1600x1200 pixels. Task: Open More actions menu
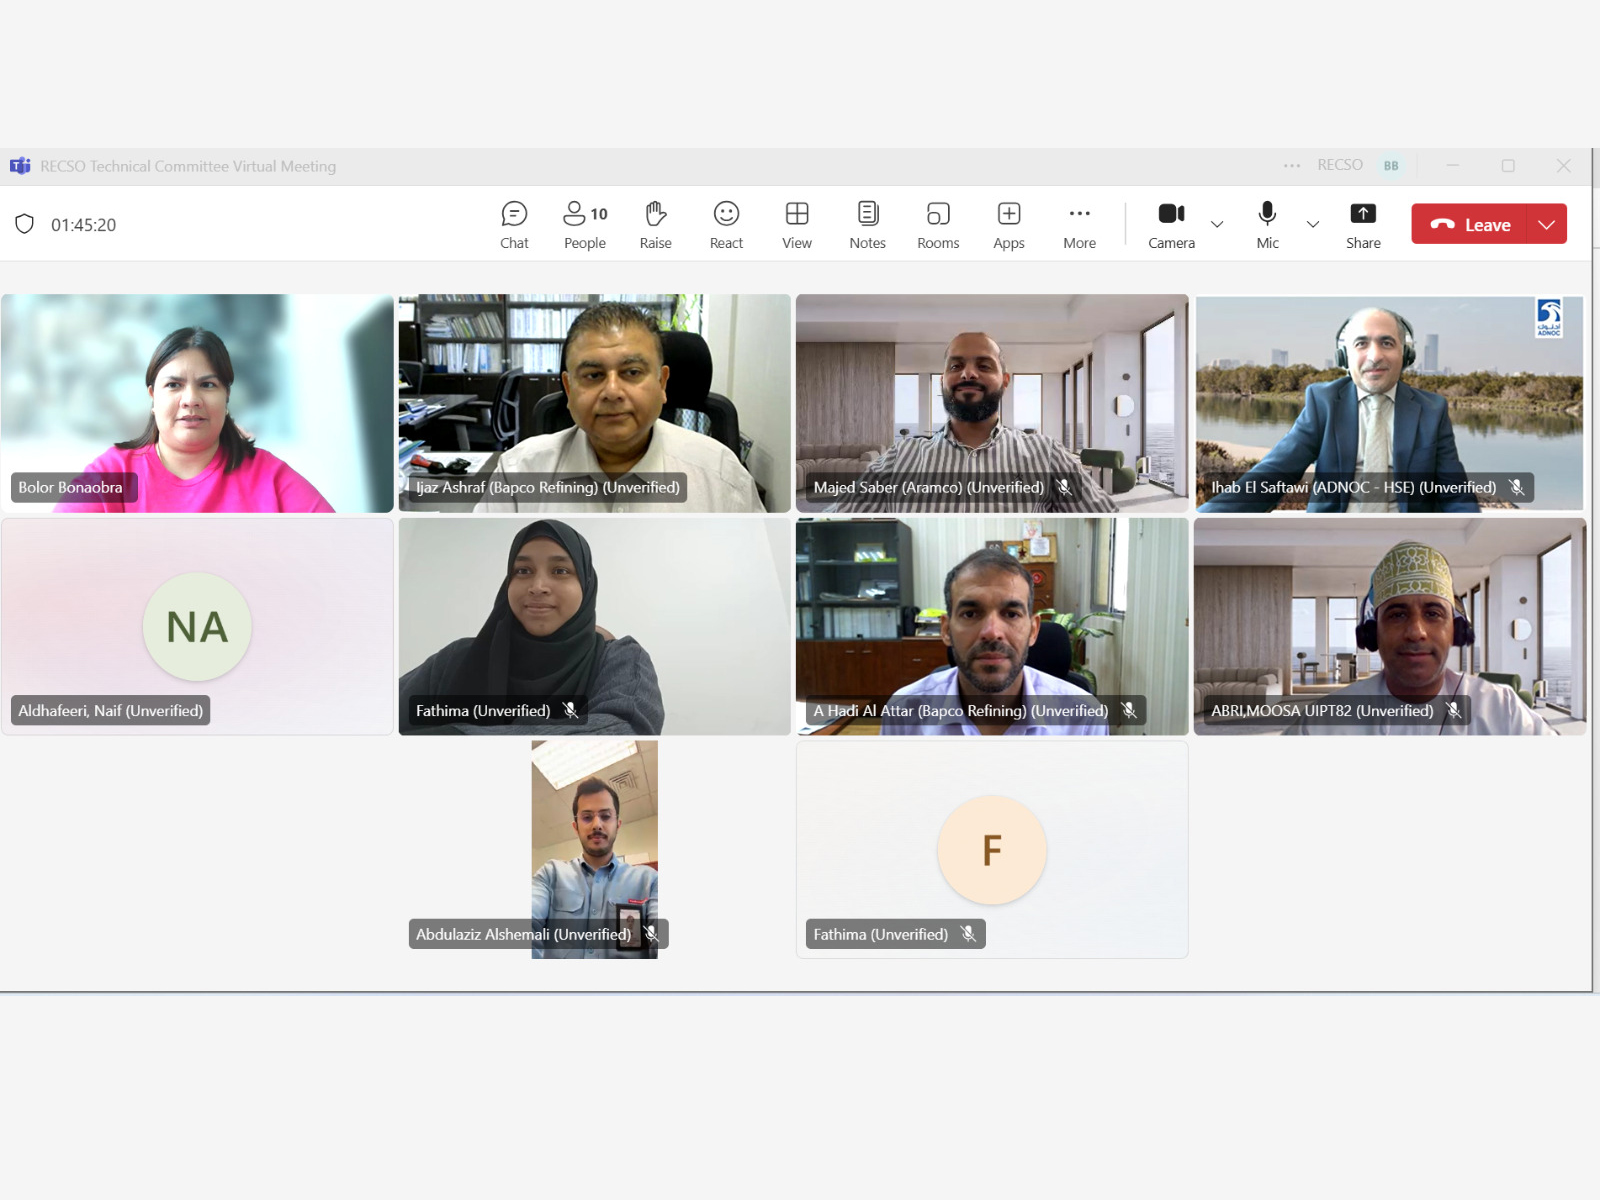(1079, 225)
